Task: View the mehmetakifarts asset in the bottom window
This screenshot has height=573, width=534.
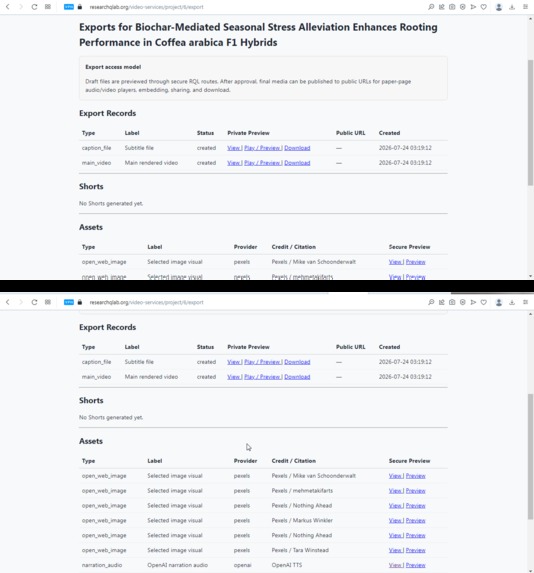Action: click(395, 491)
